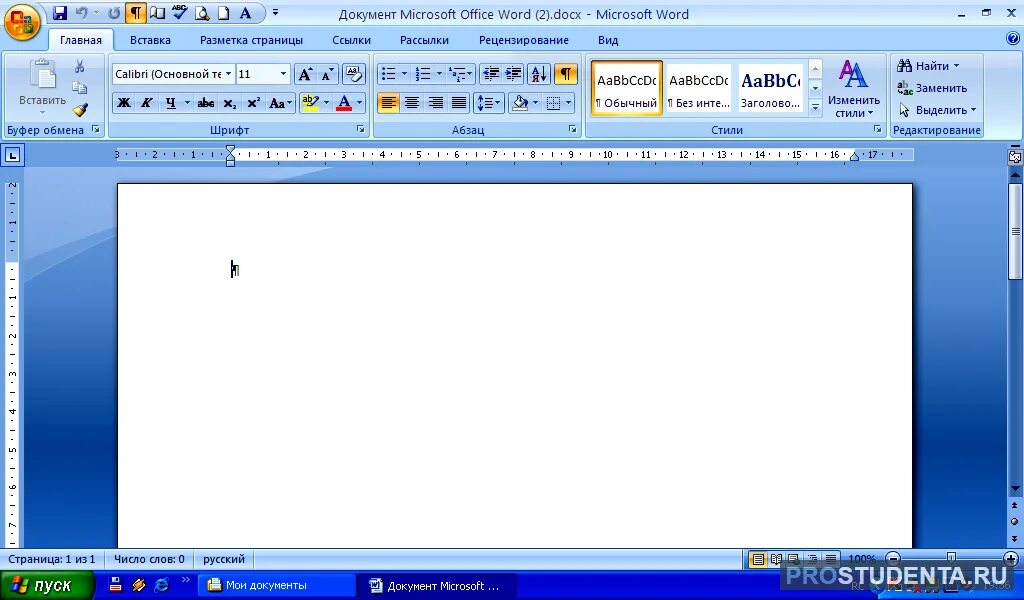Image resolution: width=1024 pixels, height=600 pixels.
Task: Open the round Office button menu
Action: click(x=22, y=23)
